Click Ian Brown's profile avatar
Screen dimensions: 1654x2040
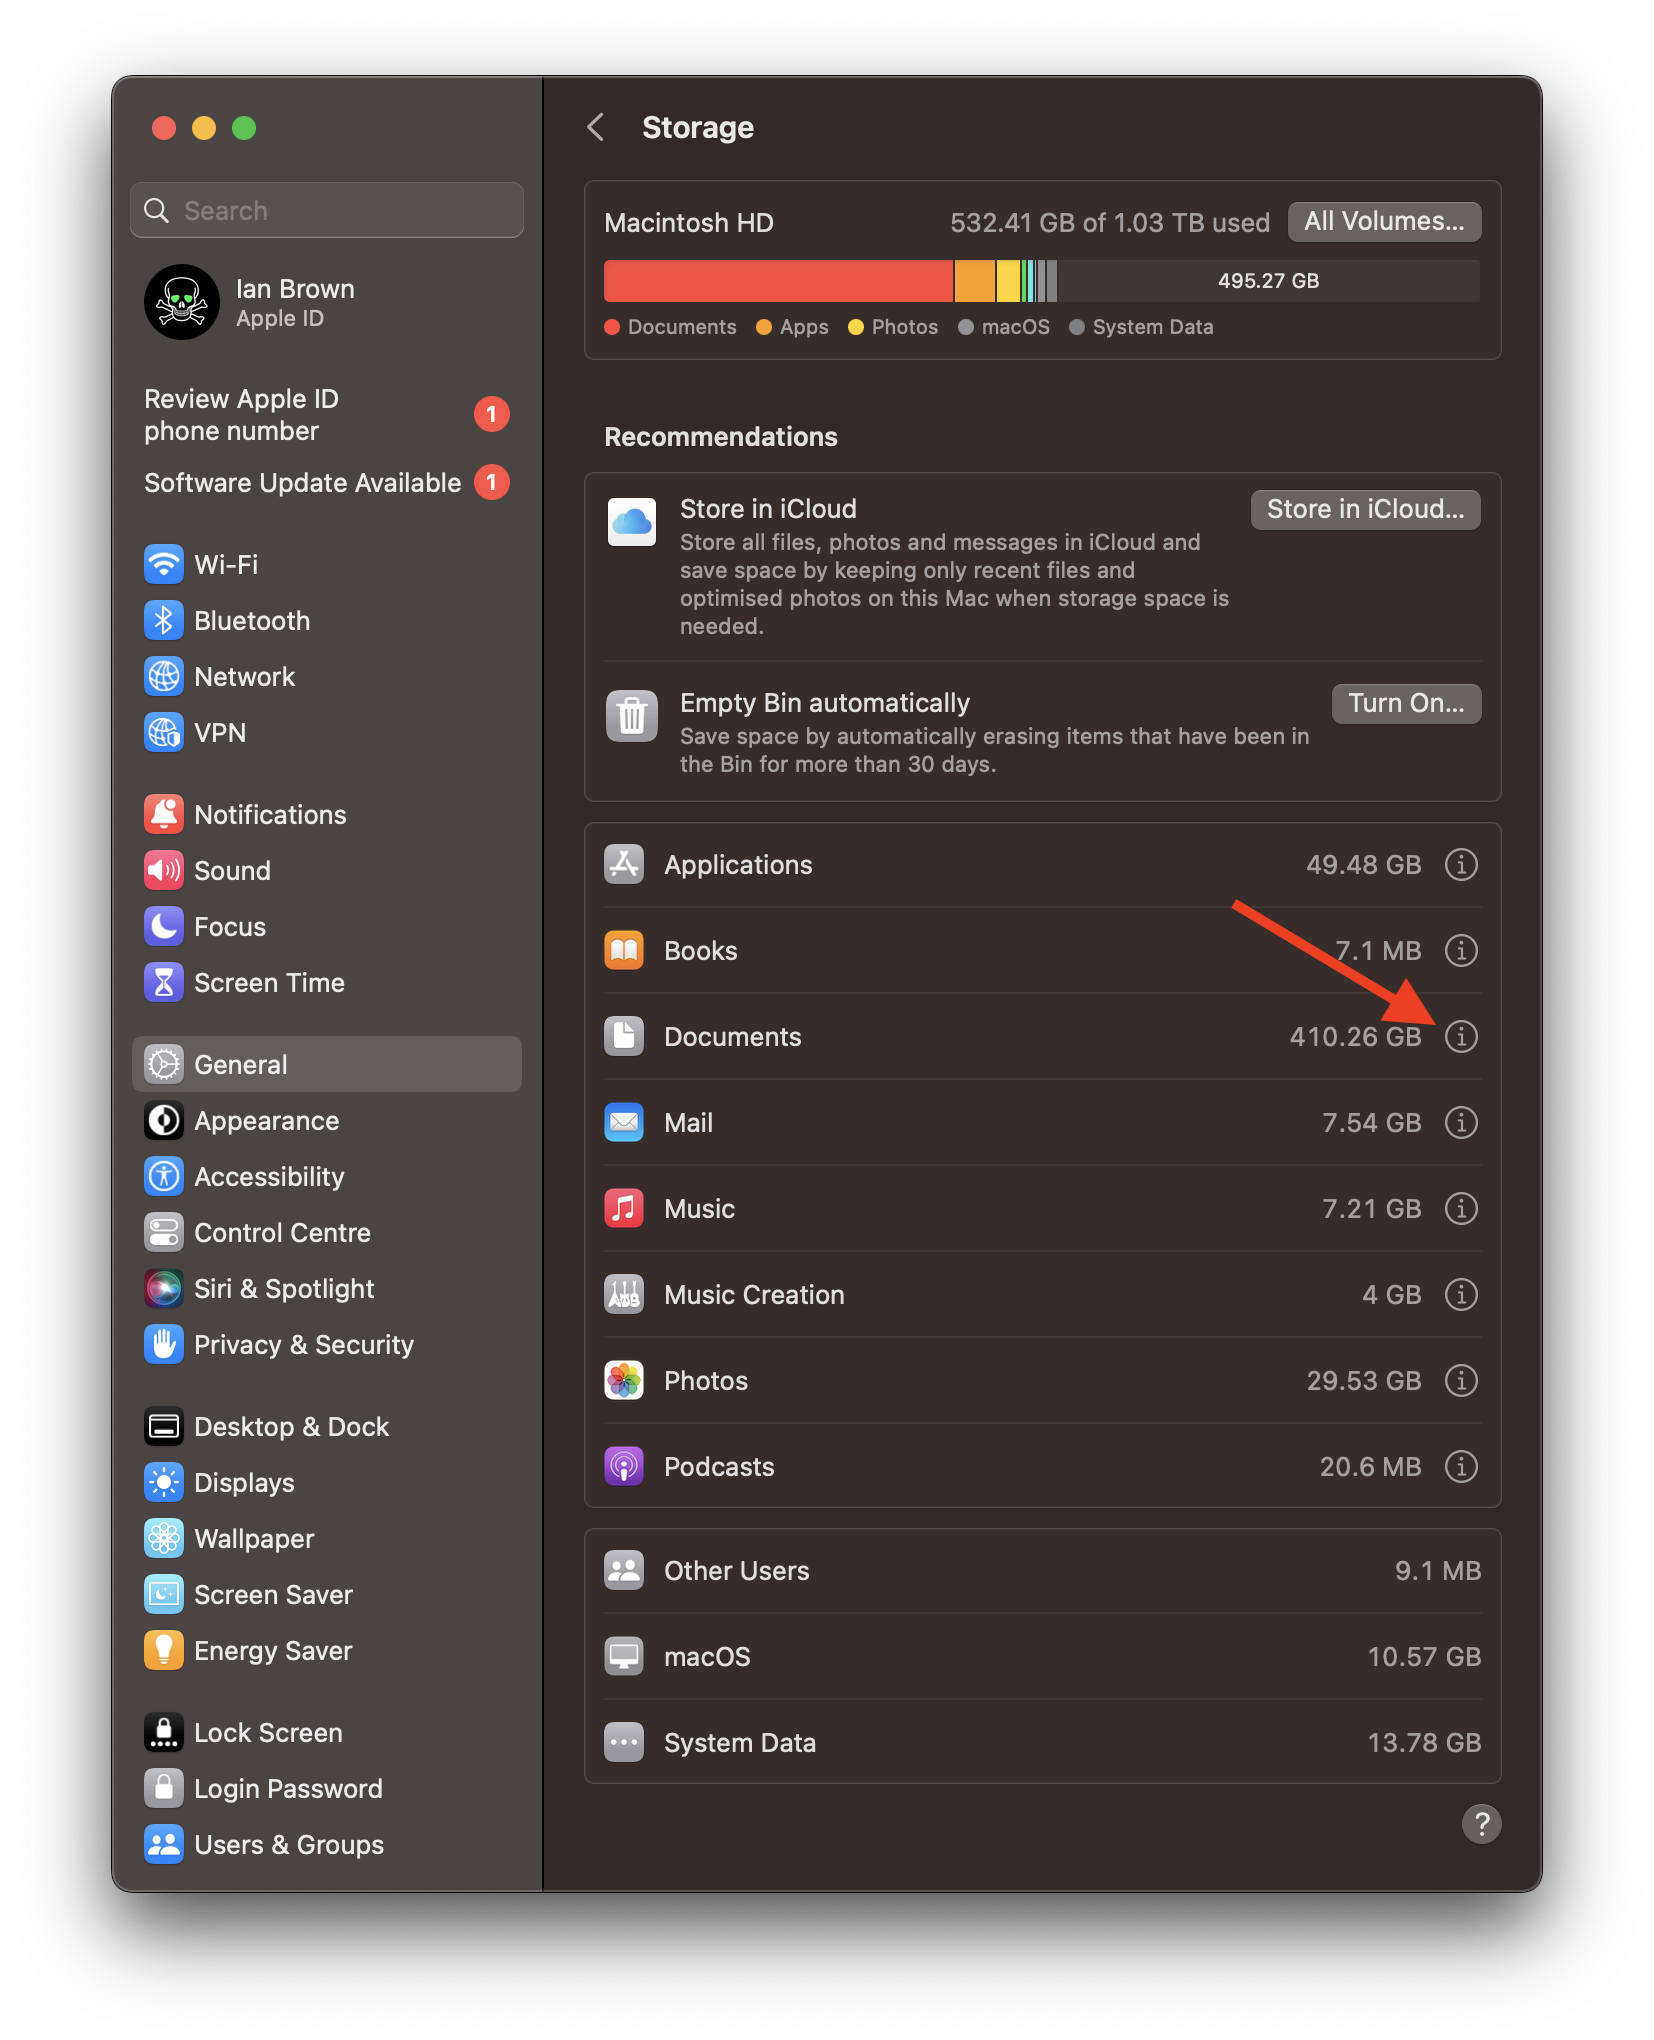pyautogui.click(x=182, y=303)
